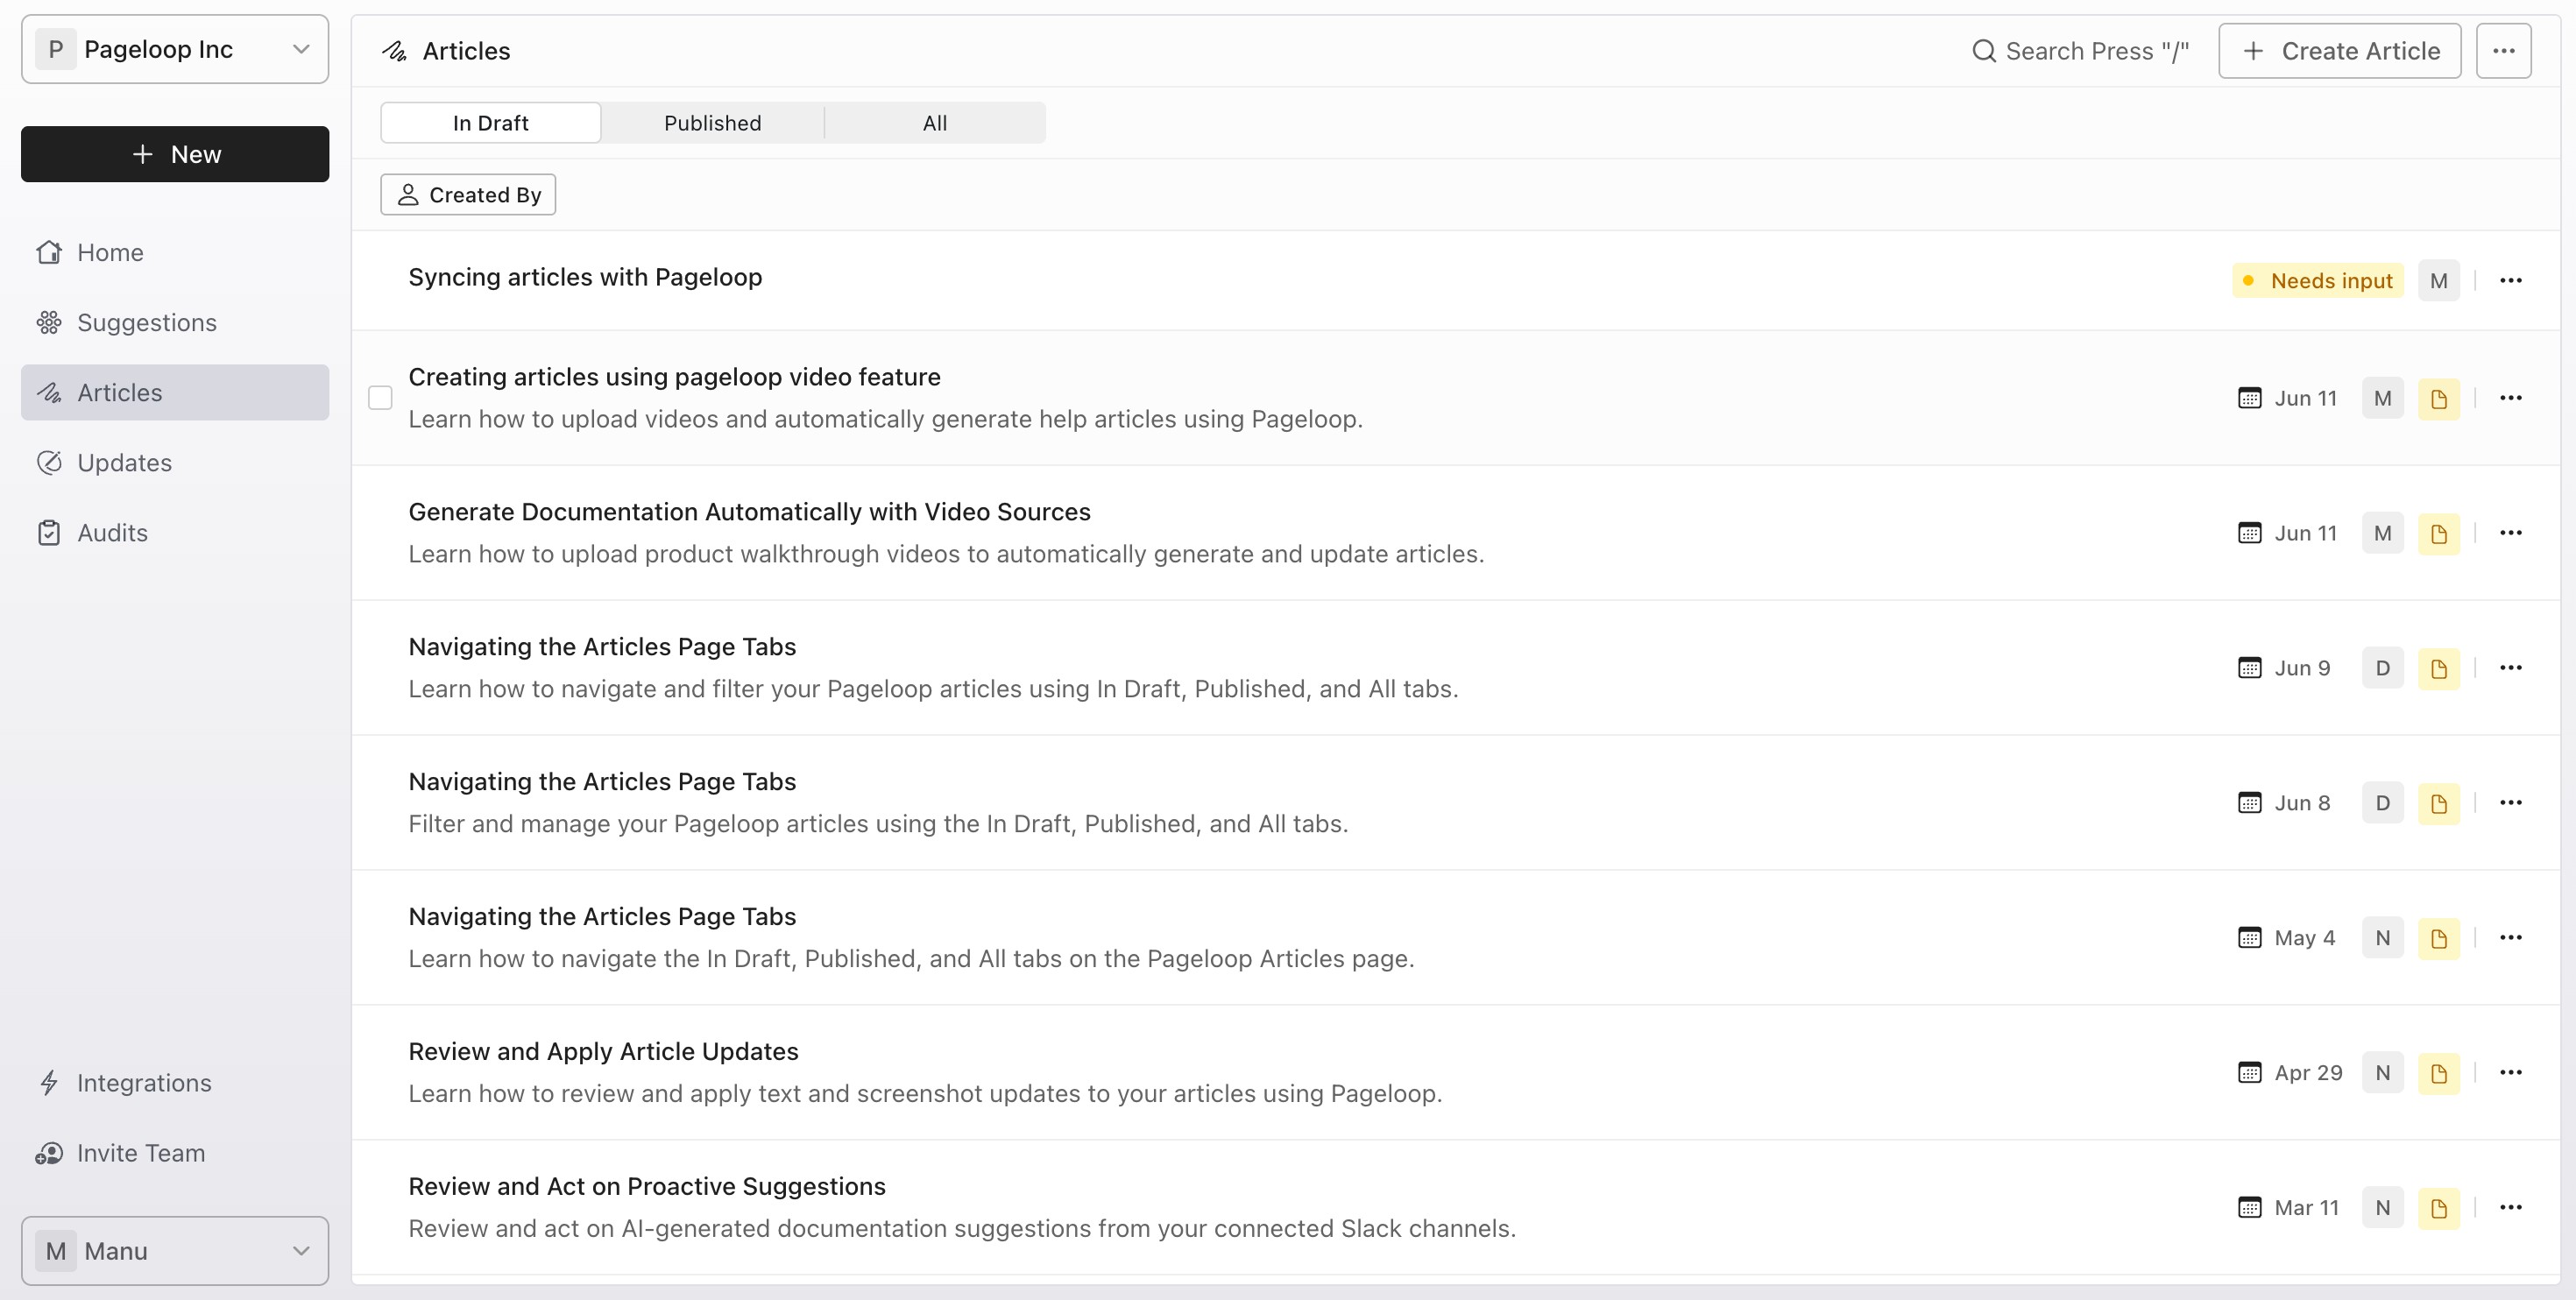Click the D avatar on the Jun 9 row
The image size is (2576, 1300).
[2383, 668]
